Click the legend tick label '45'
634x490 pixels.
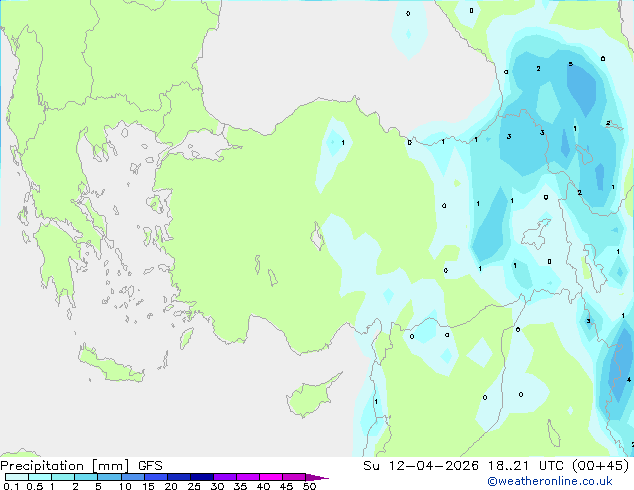(286, 486)
